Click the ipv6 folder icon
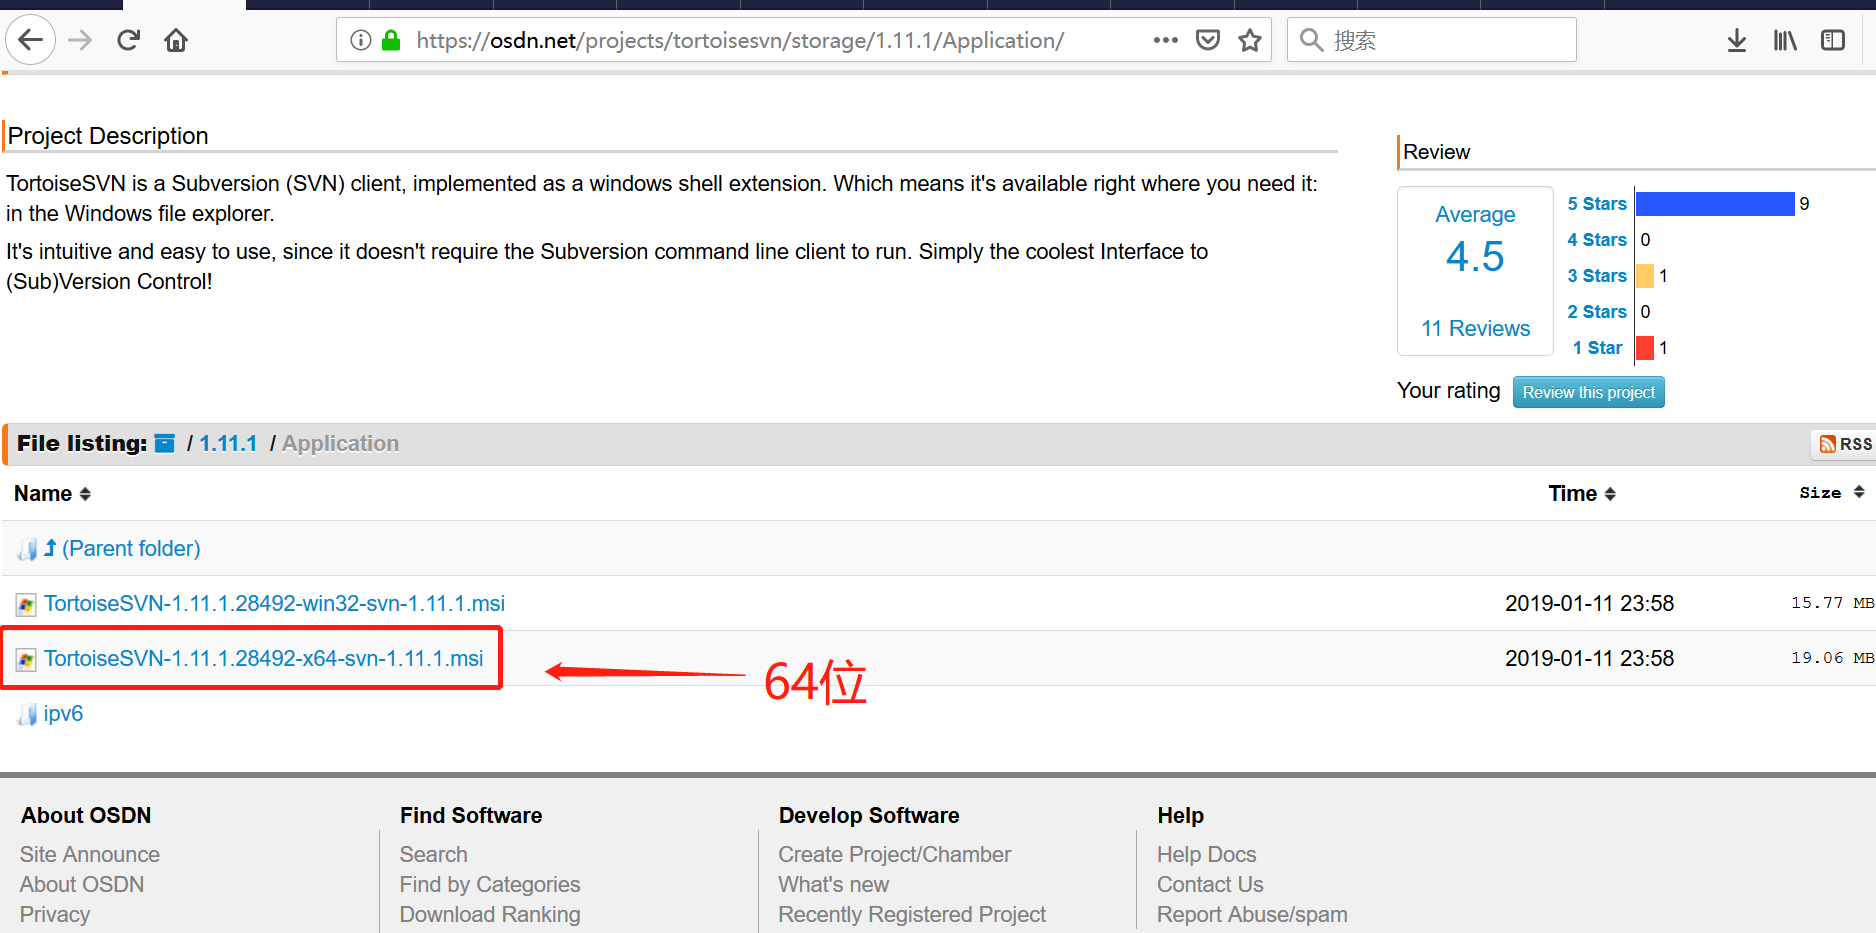This screenshot has height=933, width=1876. (x=27, y=714)
